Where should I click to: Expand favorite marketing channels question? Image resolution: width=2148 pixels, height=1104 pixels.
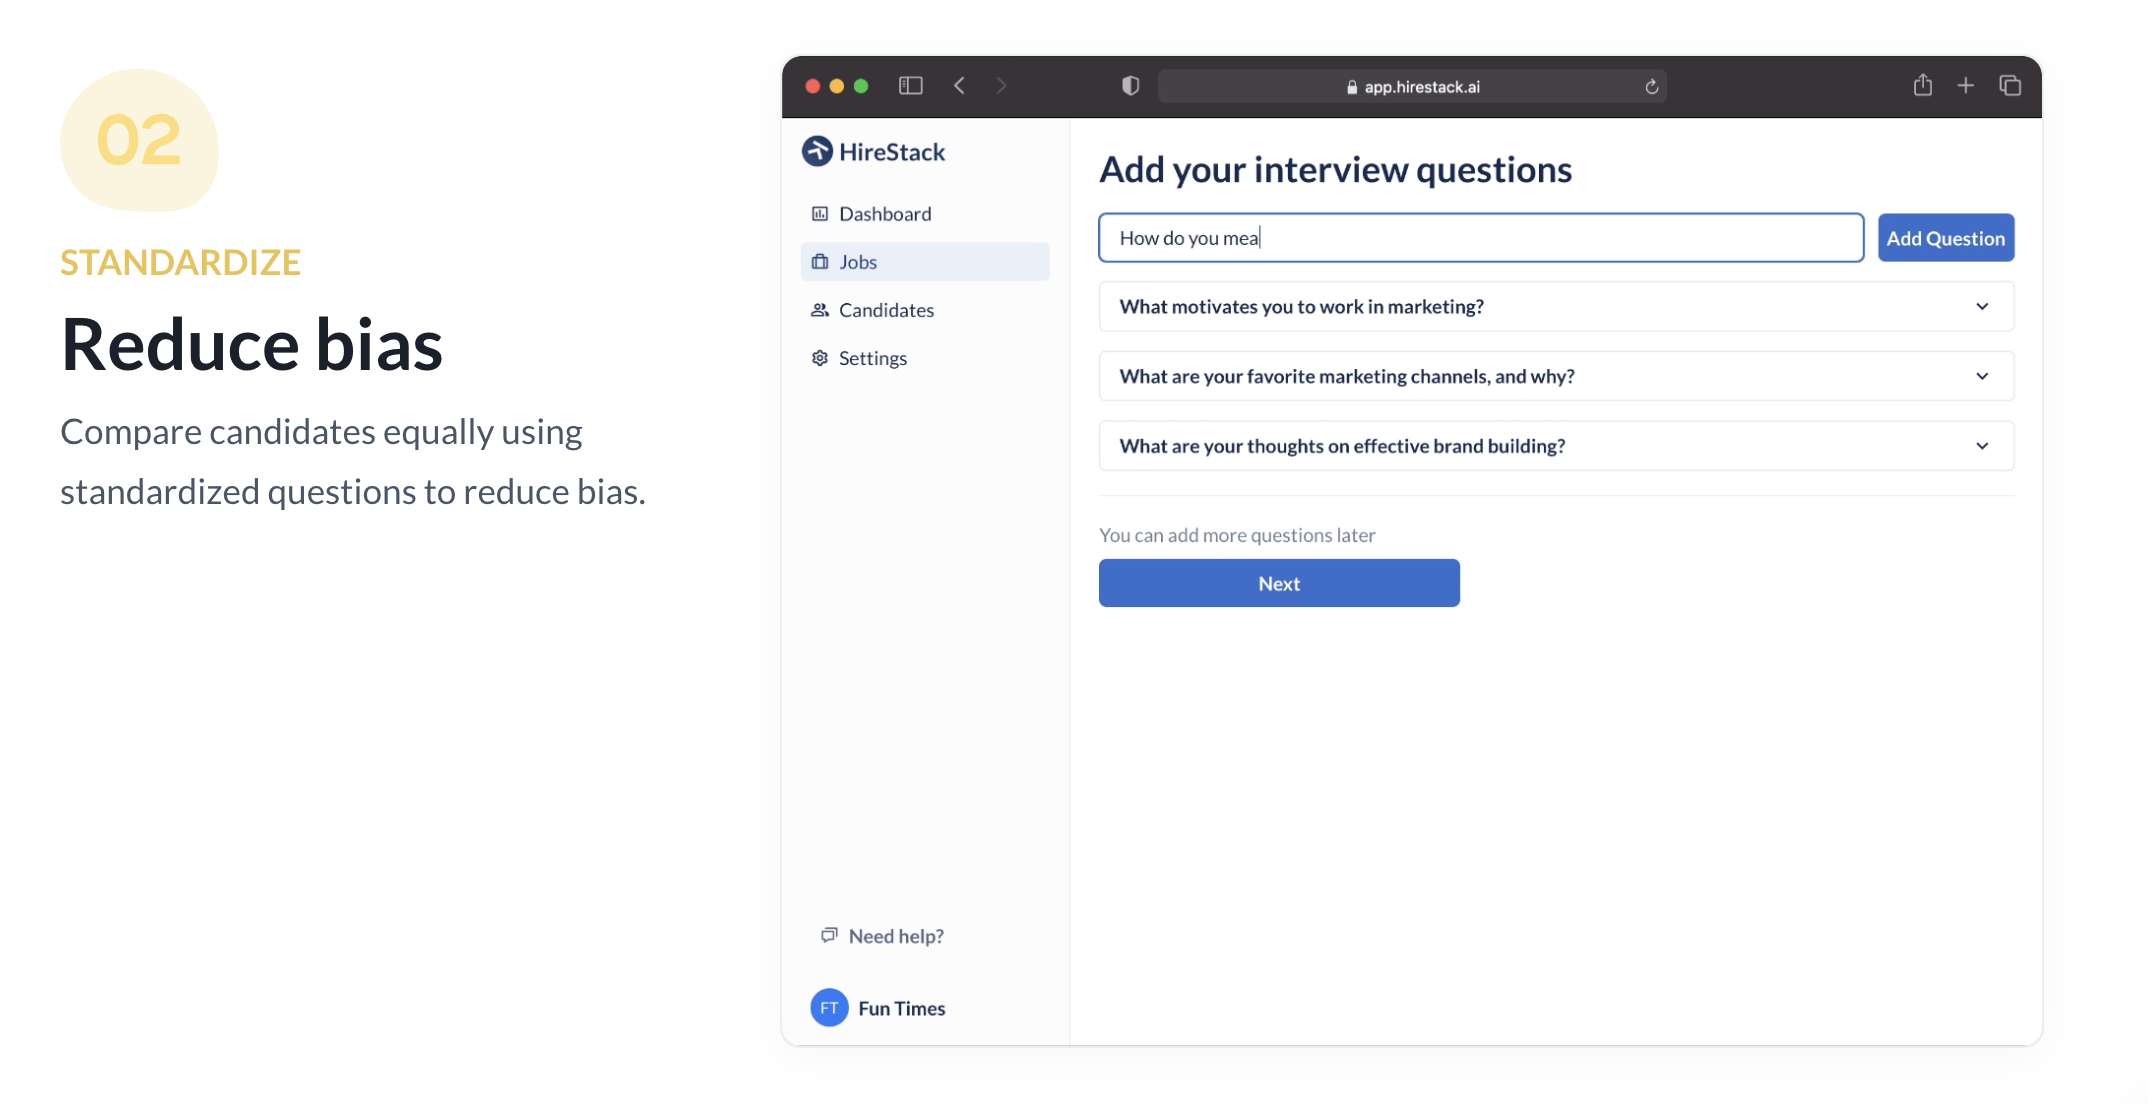click(x=1982, y=377)
